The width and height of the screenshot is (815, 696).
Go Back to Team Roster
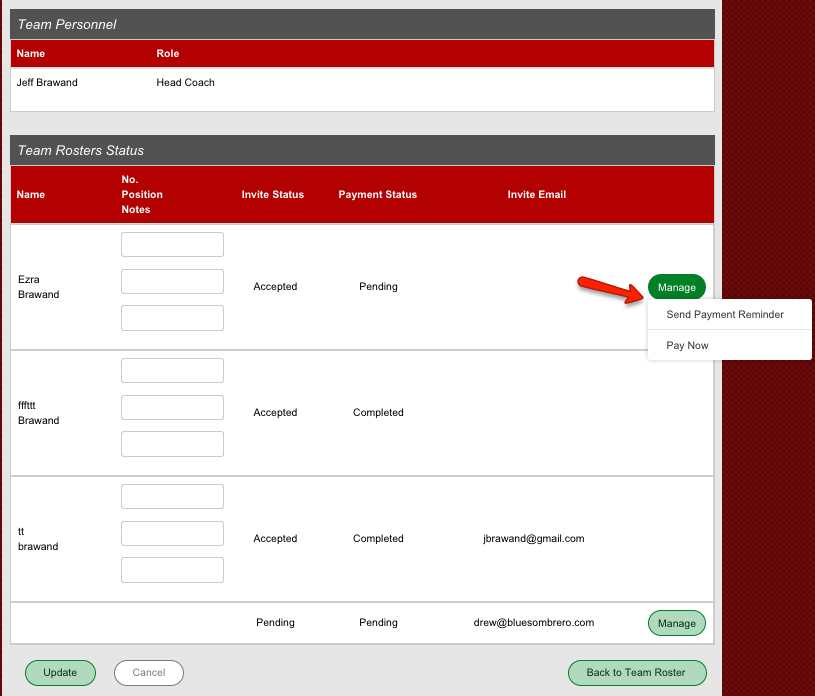point(637,673)
